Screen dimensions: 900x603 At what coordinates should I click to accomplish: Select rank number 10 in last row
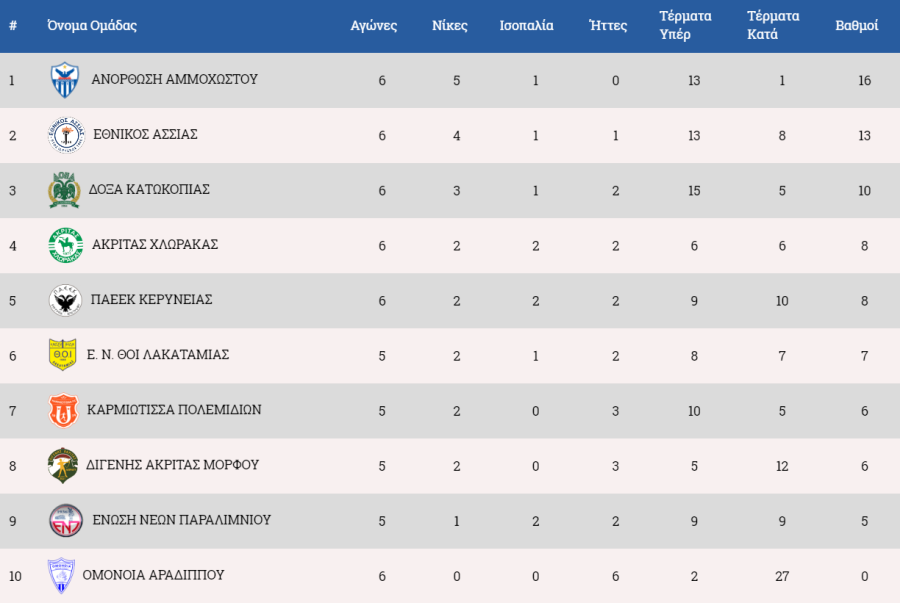[x=15, y=576]
